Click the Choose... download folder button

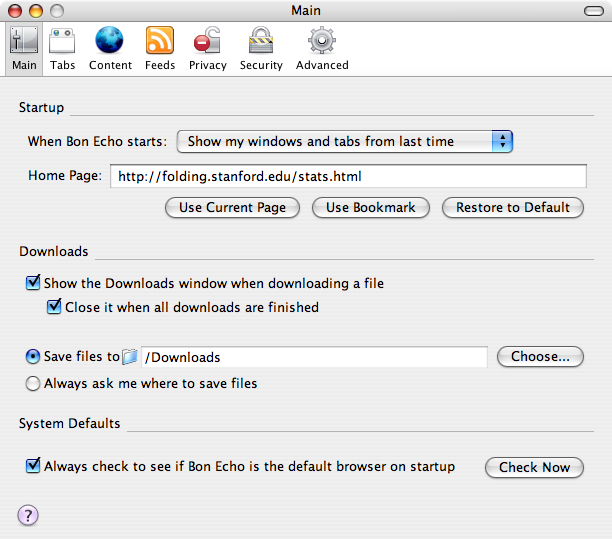pos(540,356)
